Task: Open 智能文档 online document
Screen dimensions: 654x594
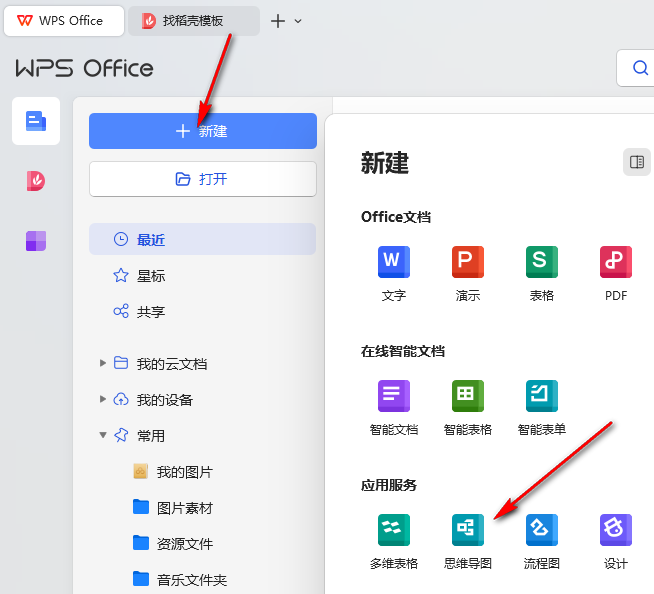Action: pos(394,408)
